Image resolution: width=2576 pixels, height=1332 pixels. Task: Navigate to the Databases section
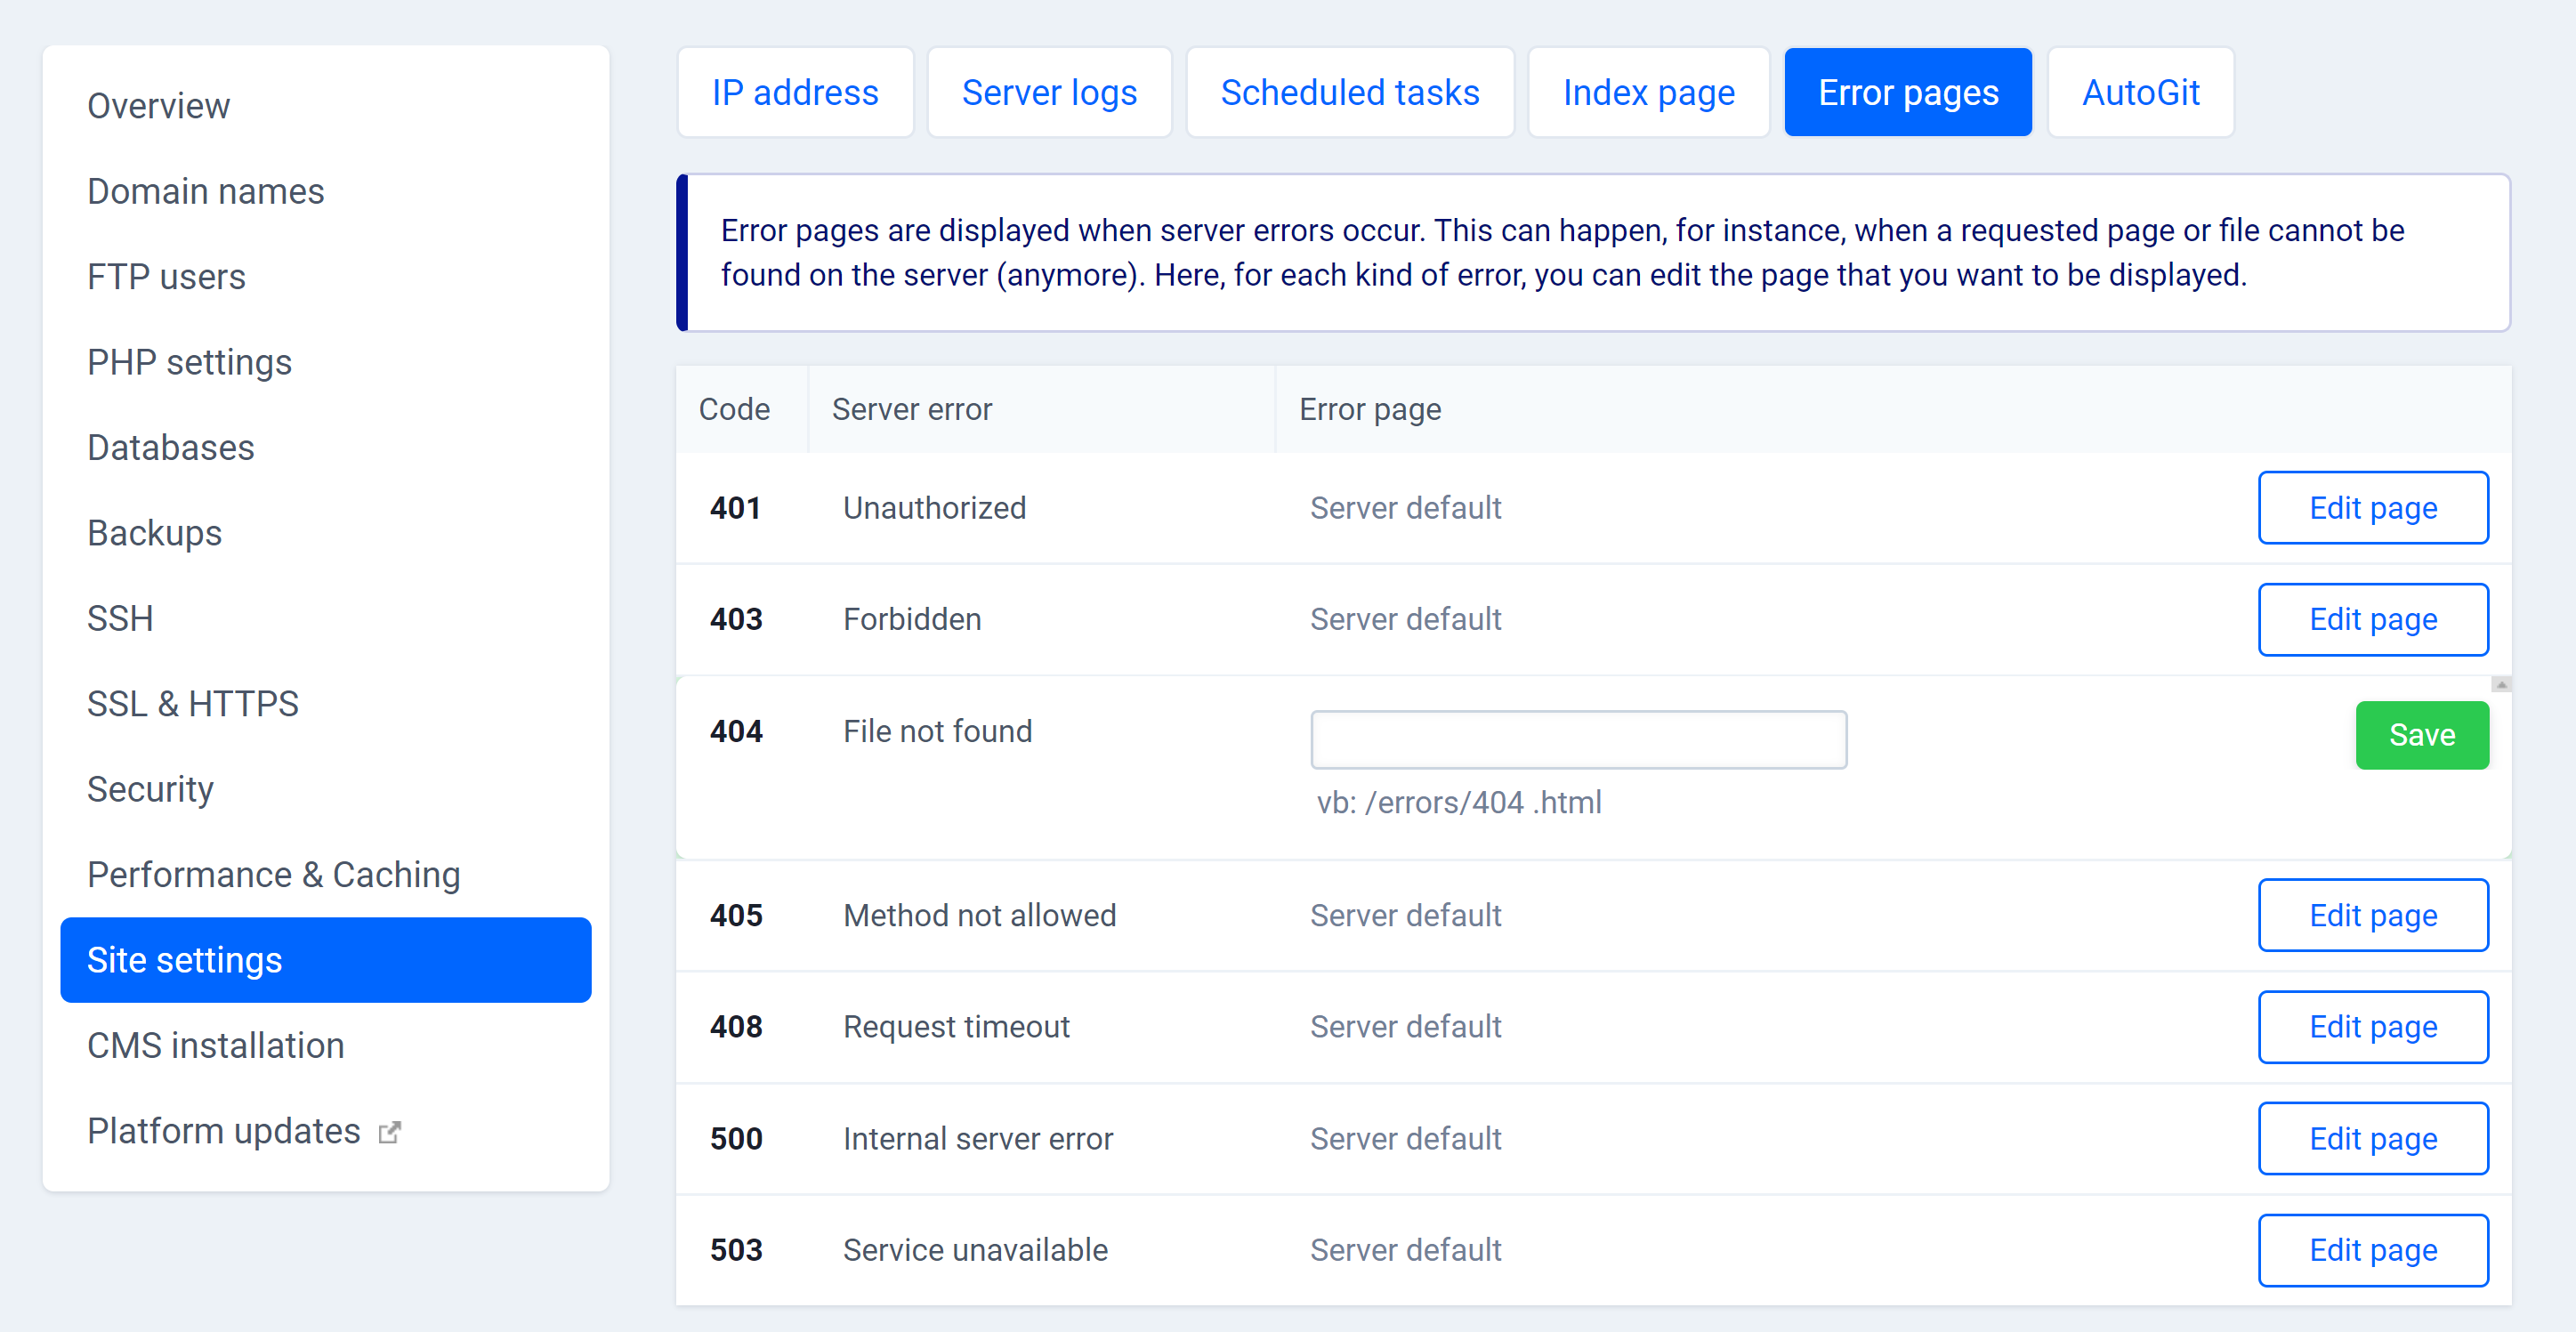[x=171, y=447]
